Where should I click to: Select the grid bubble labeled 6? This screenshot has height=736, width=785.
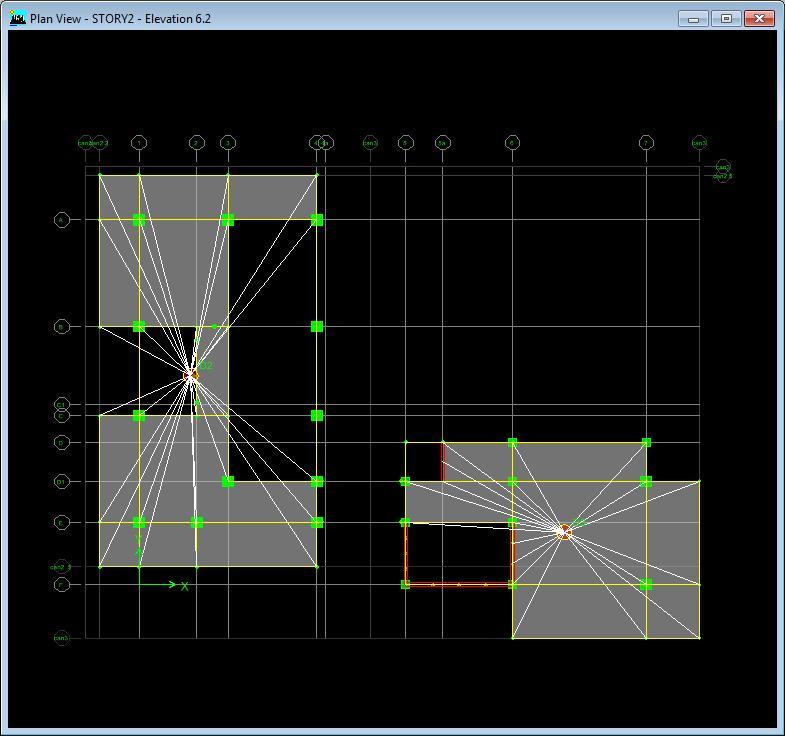pos(512,143)
